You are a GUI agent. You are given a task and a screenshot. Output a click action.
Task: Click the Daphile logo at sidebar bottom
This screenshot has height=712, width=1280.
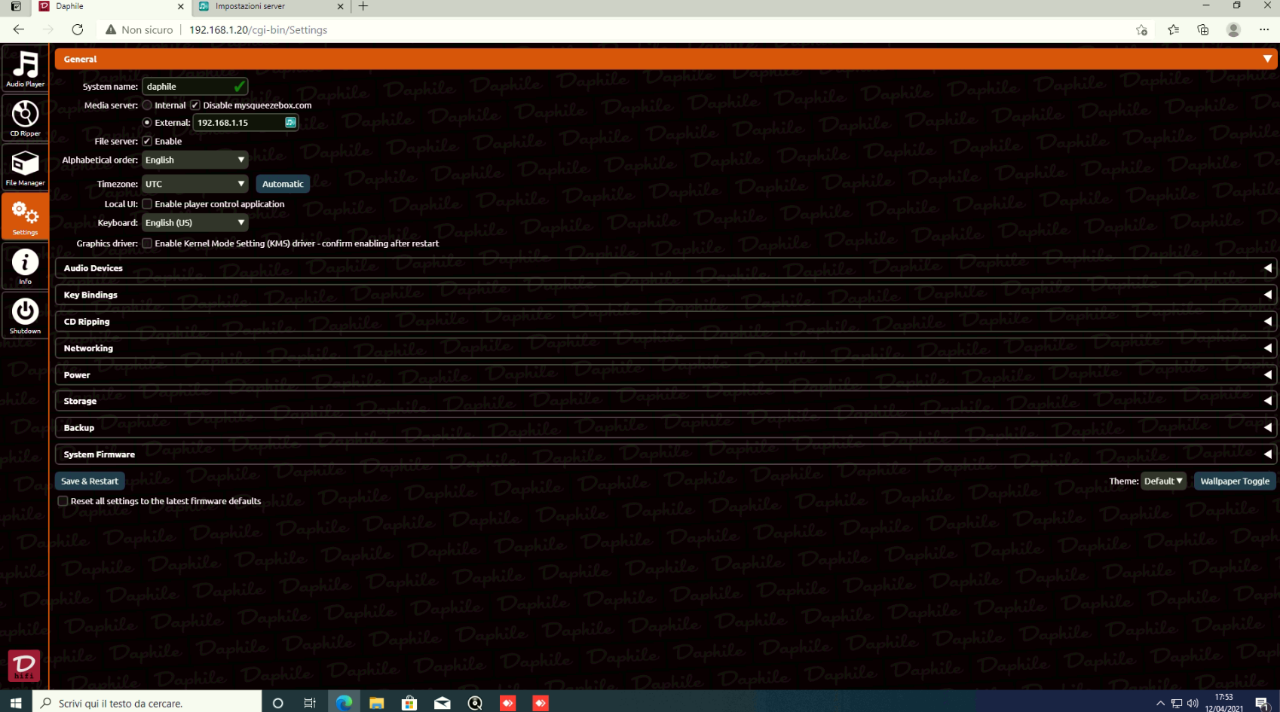pyautogui.click(x=24, y=667)
